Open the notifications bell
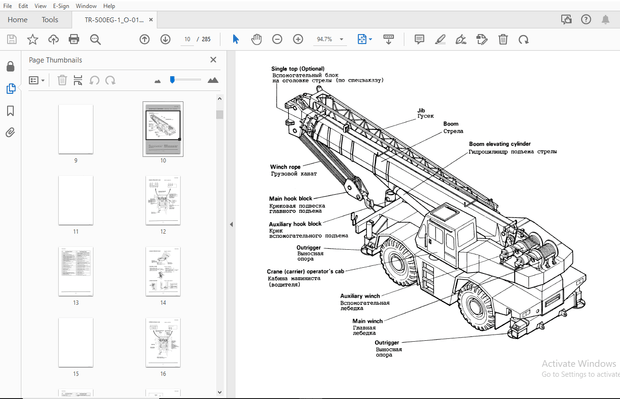Image resolution: width=620 pixels, height=399 pixels. coord(605,19)
